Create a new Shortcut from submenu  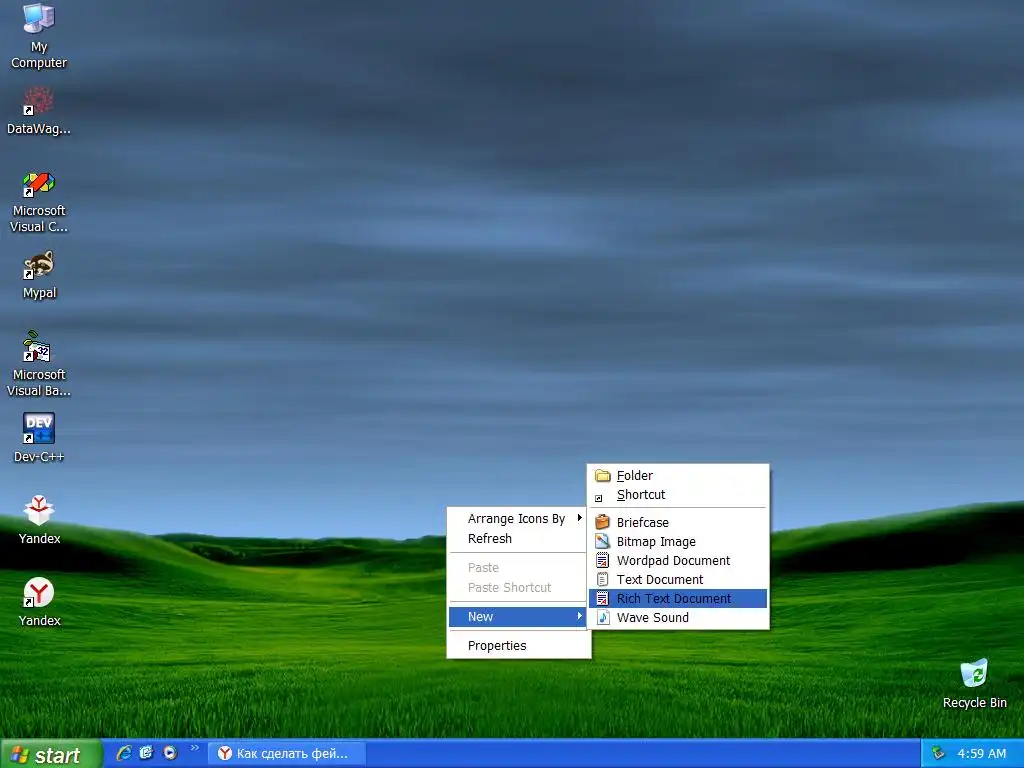pyautogui.click(x=678, y=495)
